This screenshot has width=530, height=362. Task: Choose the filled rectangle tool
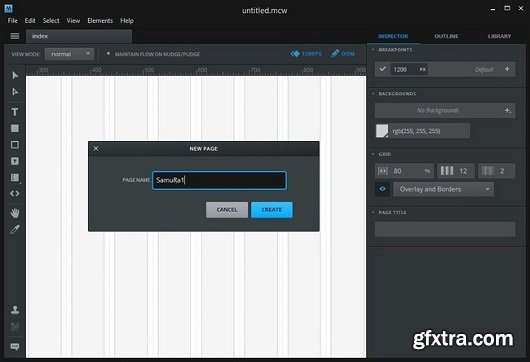pyautogui.click(x=15, y=128)
